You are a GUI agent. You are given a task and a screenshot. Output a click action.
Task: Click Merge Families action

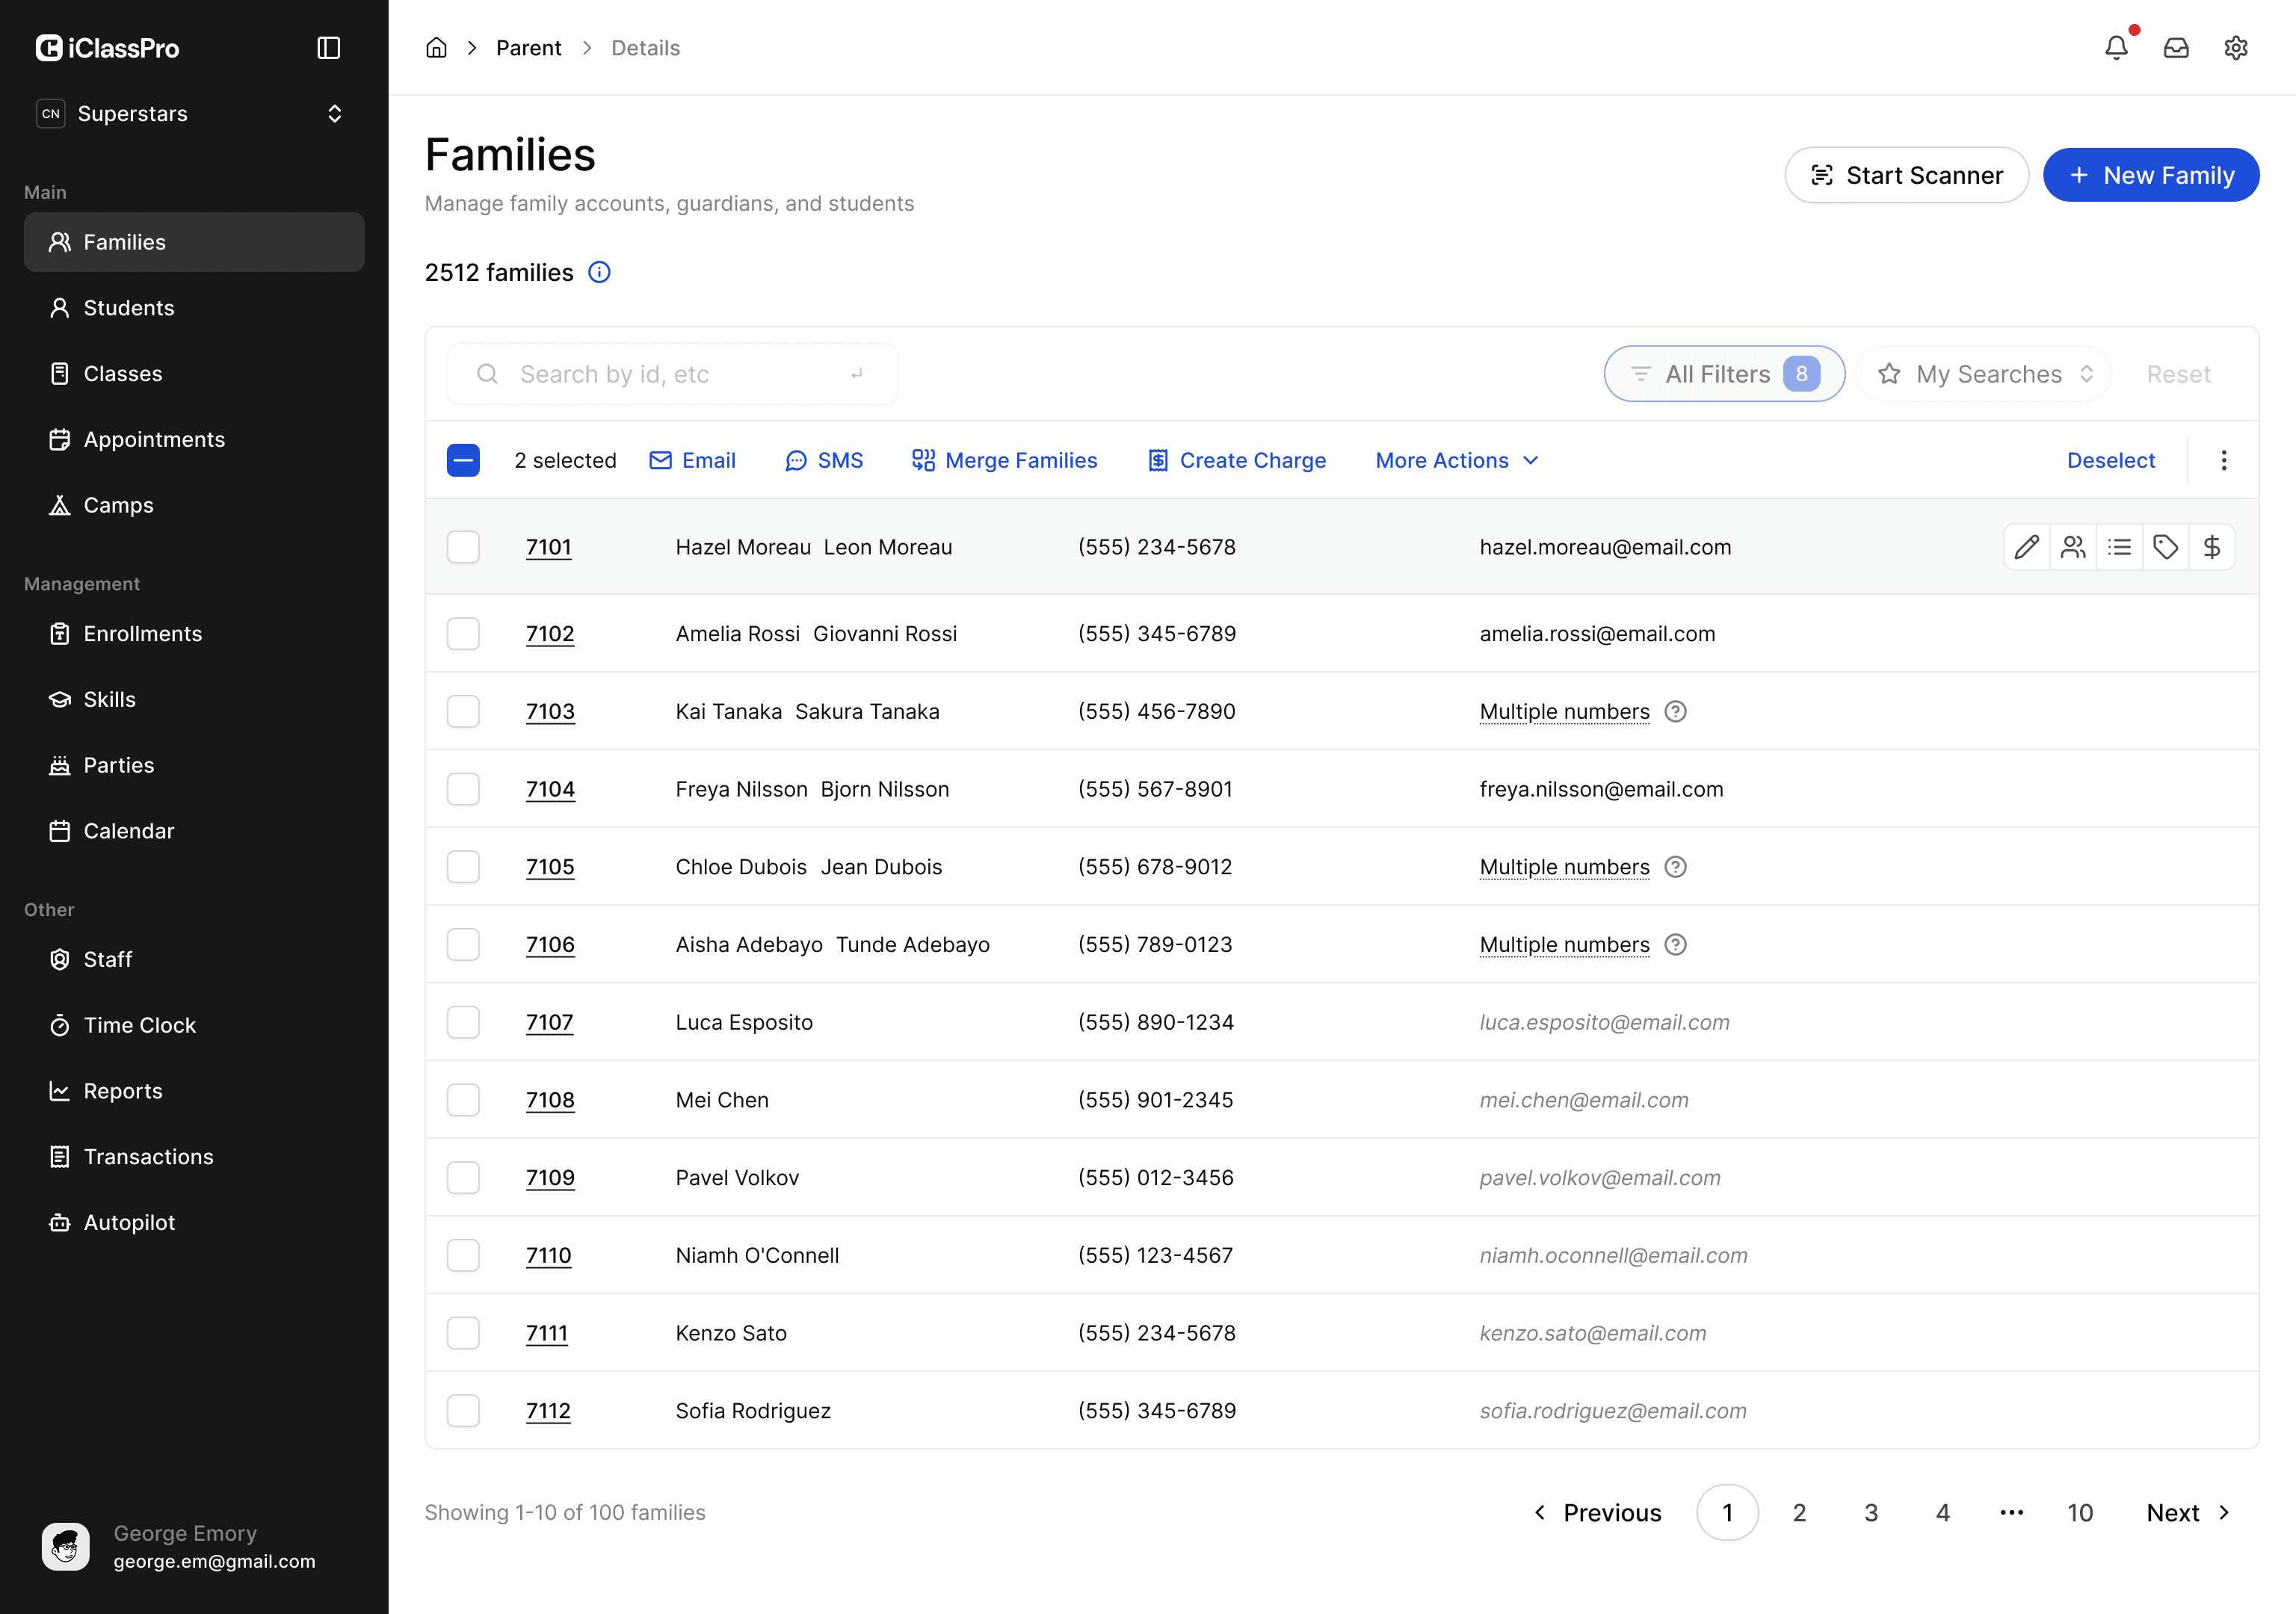(1004, 460)
